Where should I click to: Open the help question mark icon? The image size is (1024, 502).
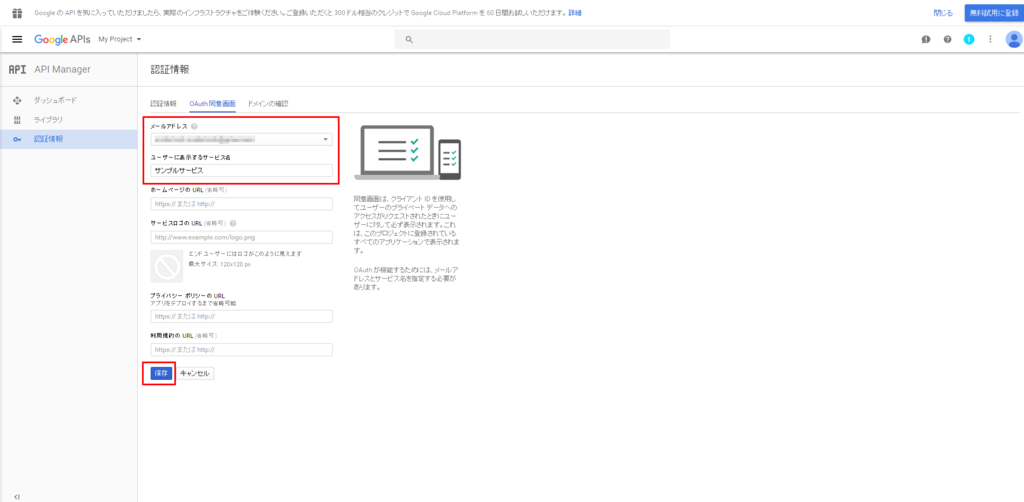pyautogui.click(x=947, y=39)
